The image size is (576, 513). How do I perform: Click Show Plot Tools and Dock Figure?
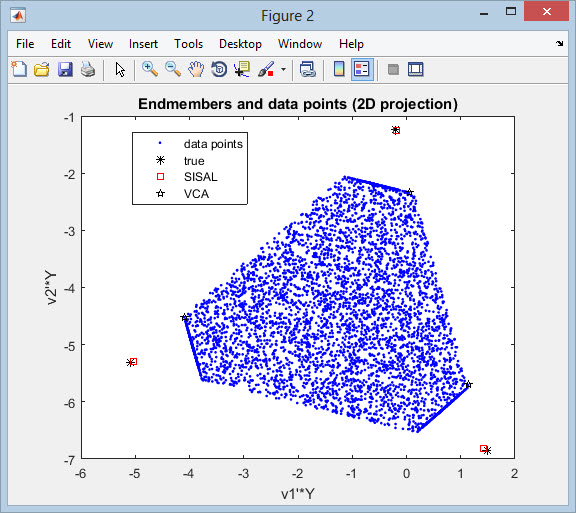(416, 69)
